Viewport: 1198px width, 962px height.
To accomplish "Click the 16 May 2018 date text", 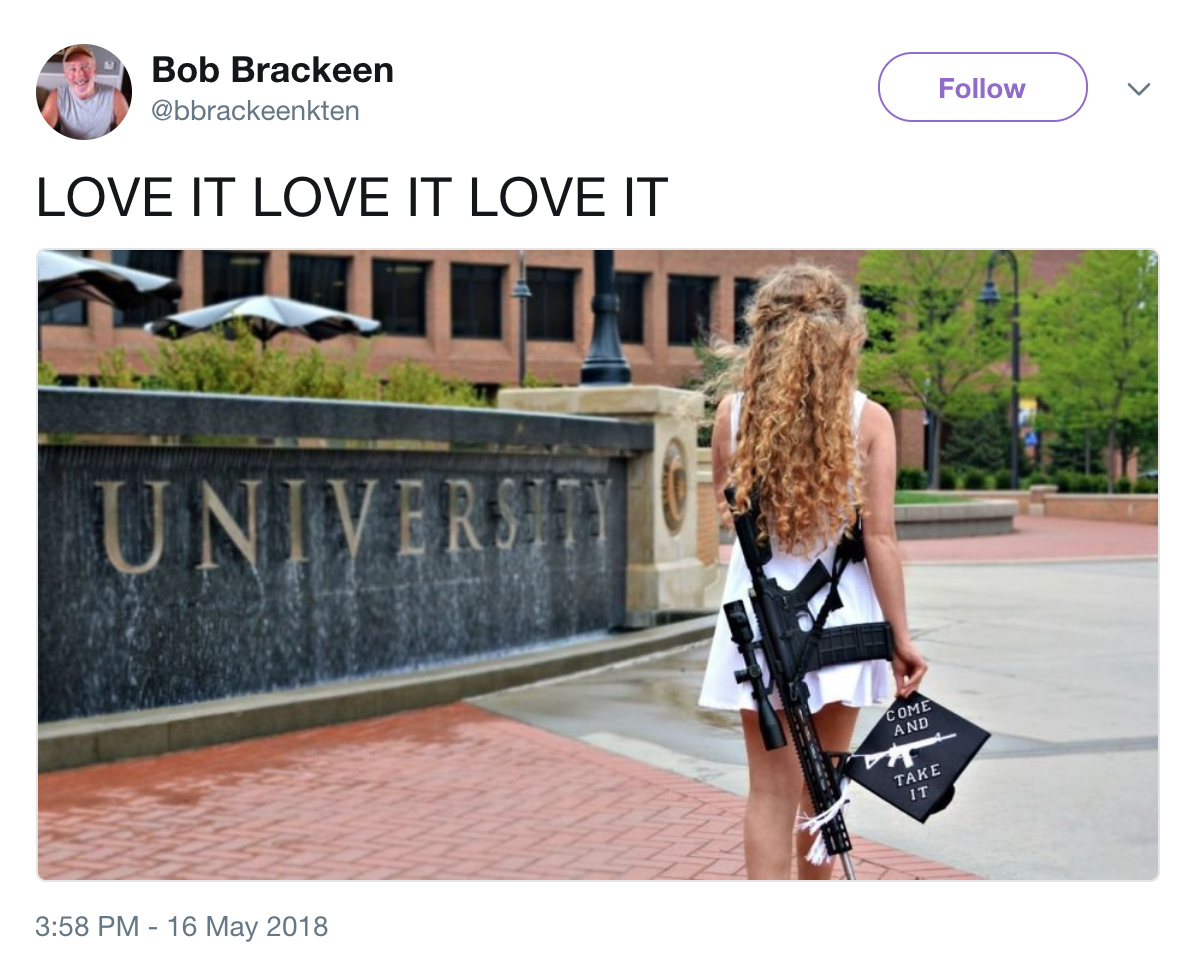I will [x=247, y=926].
